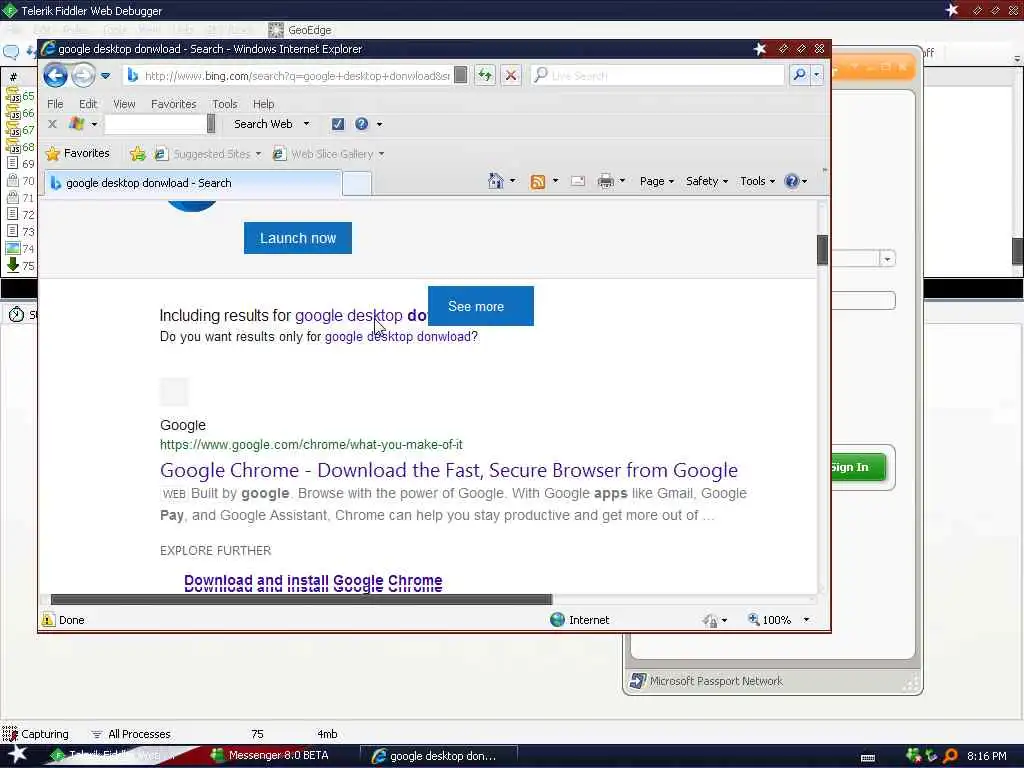Open the Help menu
The width and height of the screenshot is (1024, 768).
point(264,104)
